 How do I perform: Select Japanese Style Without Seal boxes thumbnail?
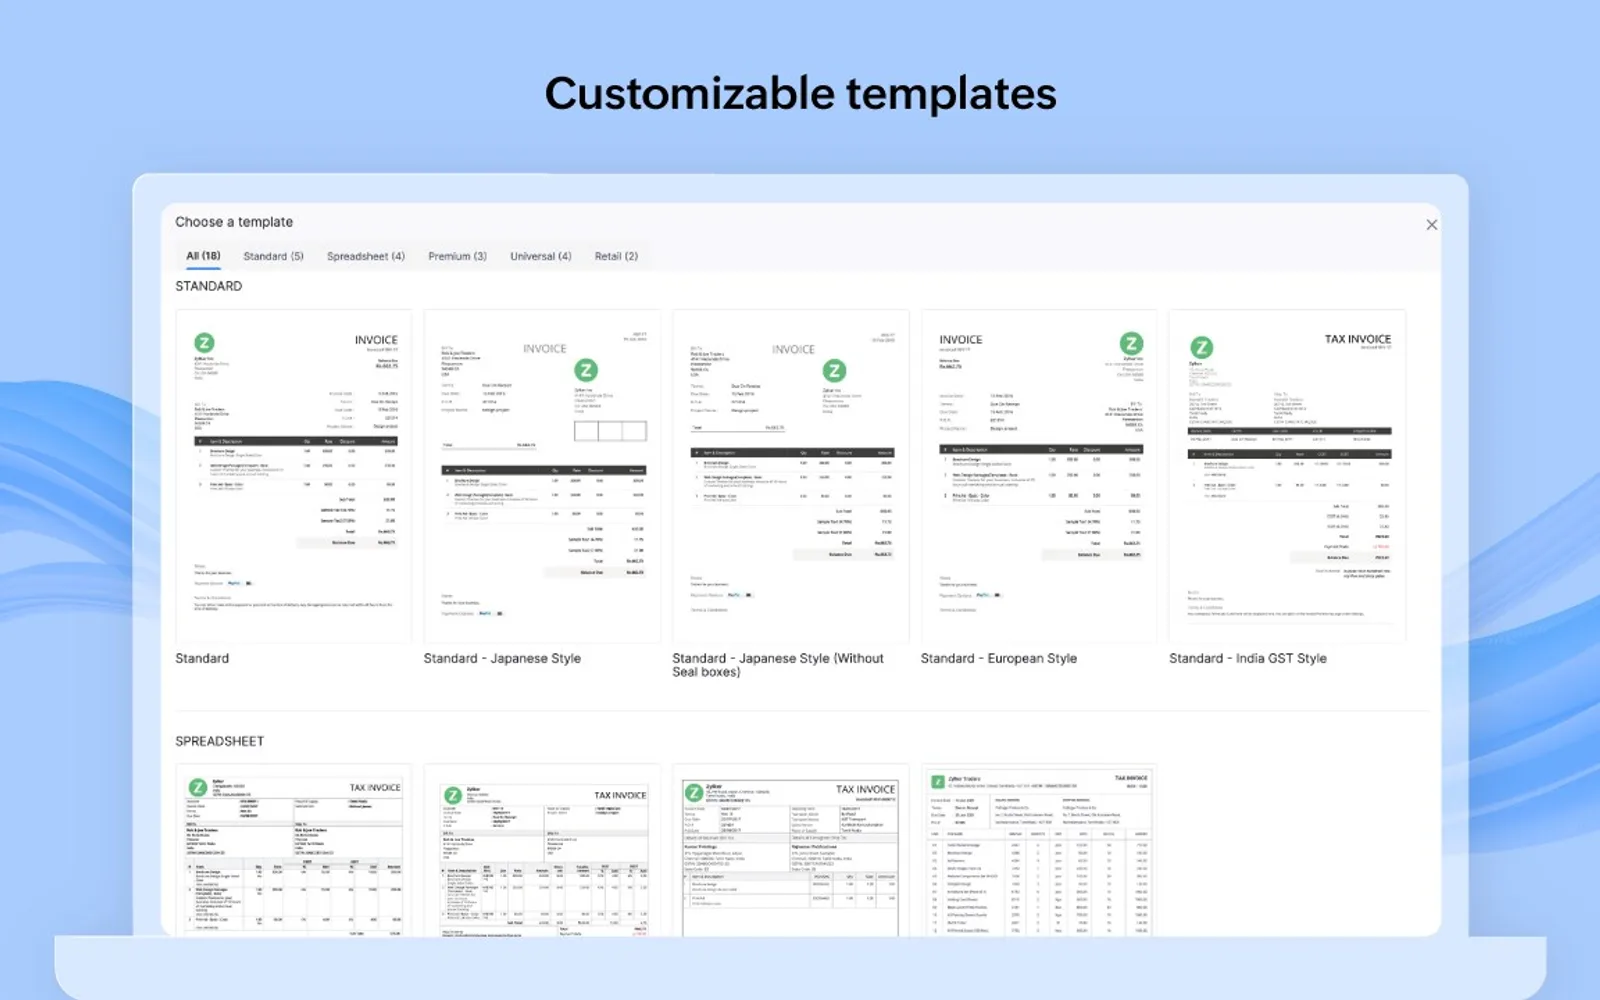point(790,476)
